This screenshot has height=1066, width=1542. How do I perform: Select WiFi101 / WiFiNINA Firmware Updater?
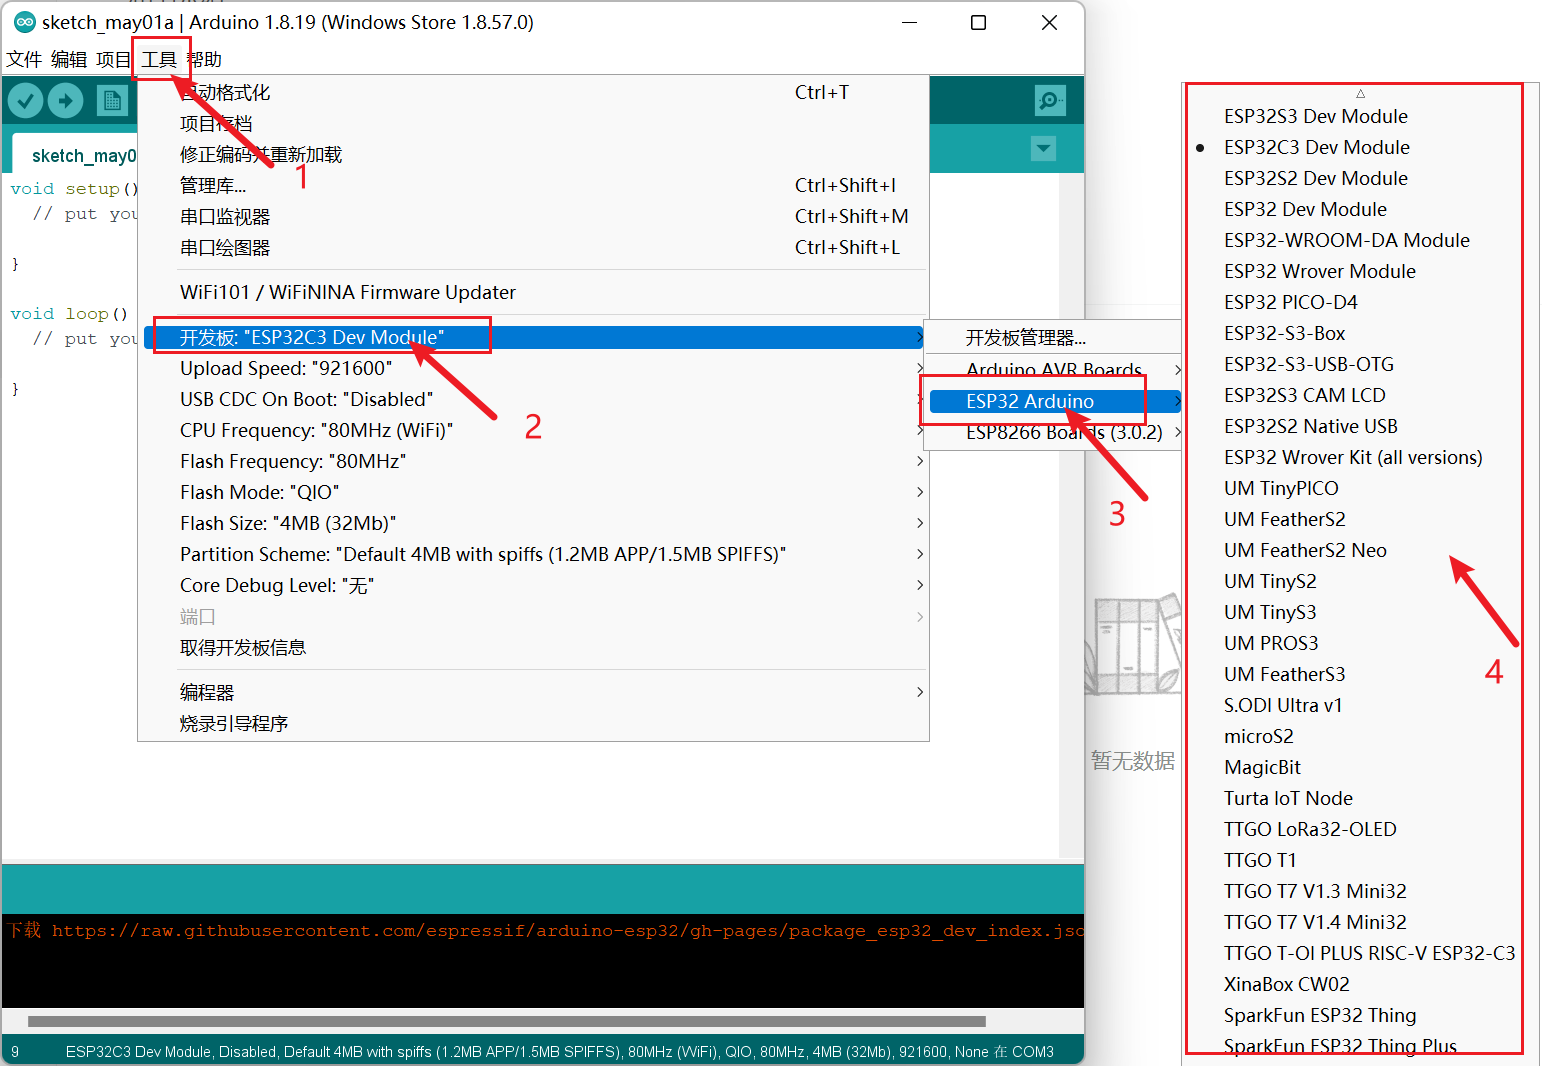(x=533, y=292)
